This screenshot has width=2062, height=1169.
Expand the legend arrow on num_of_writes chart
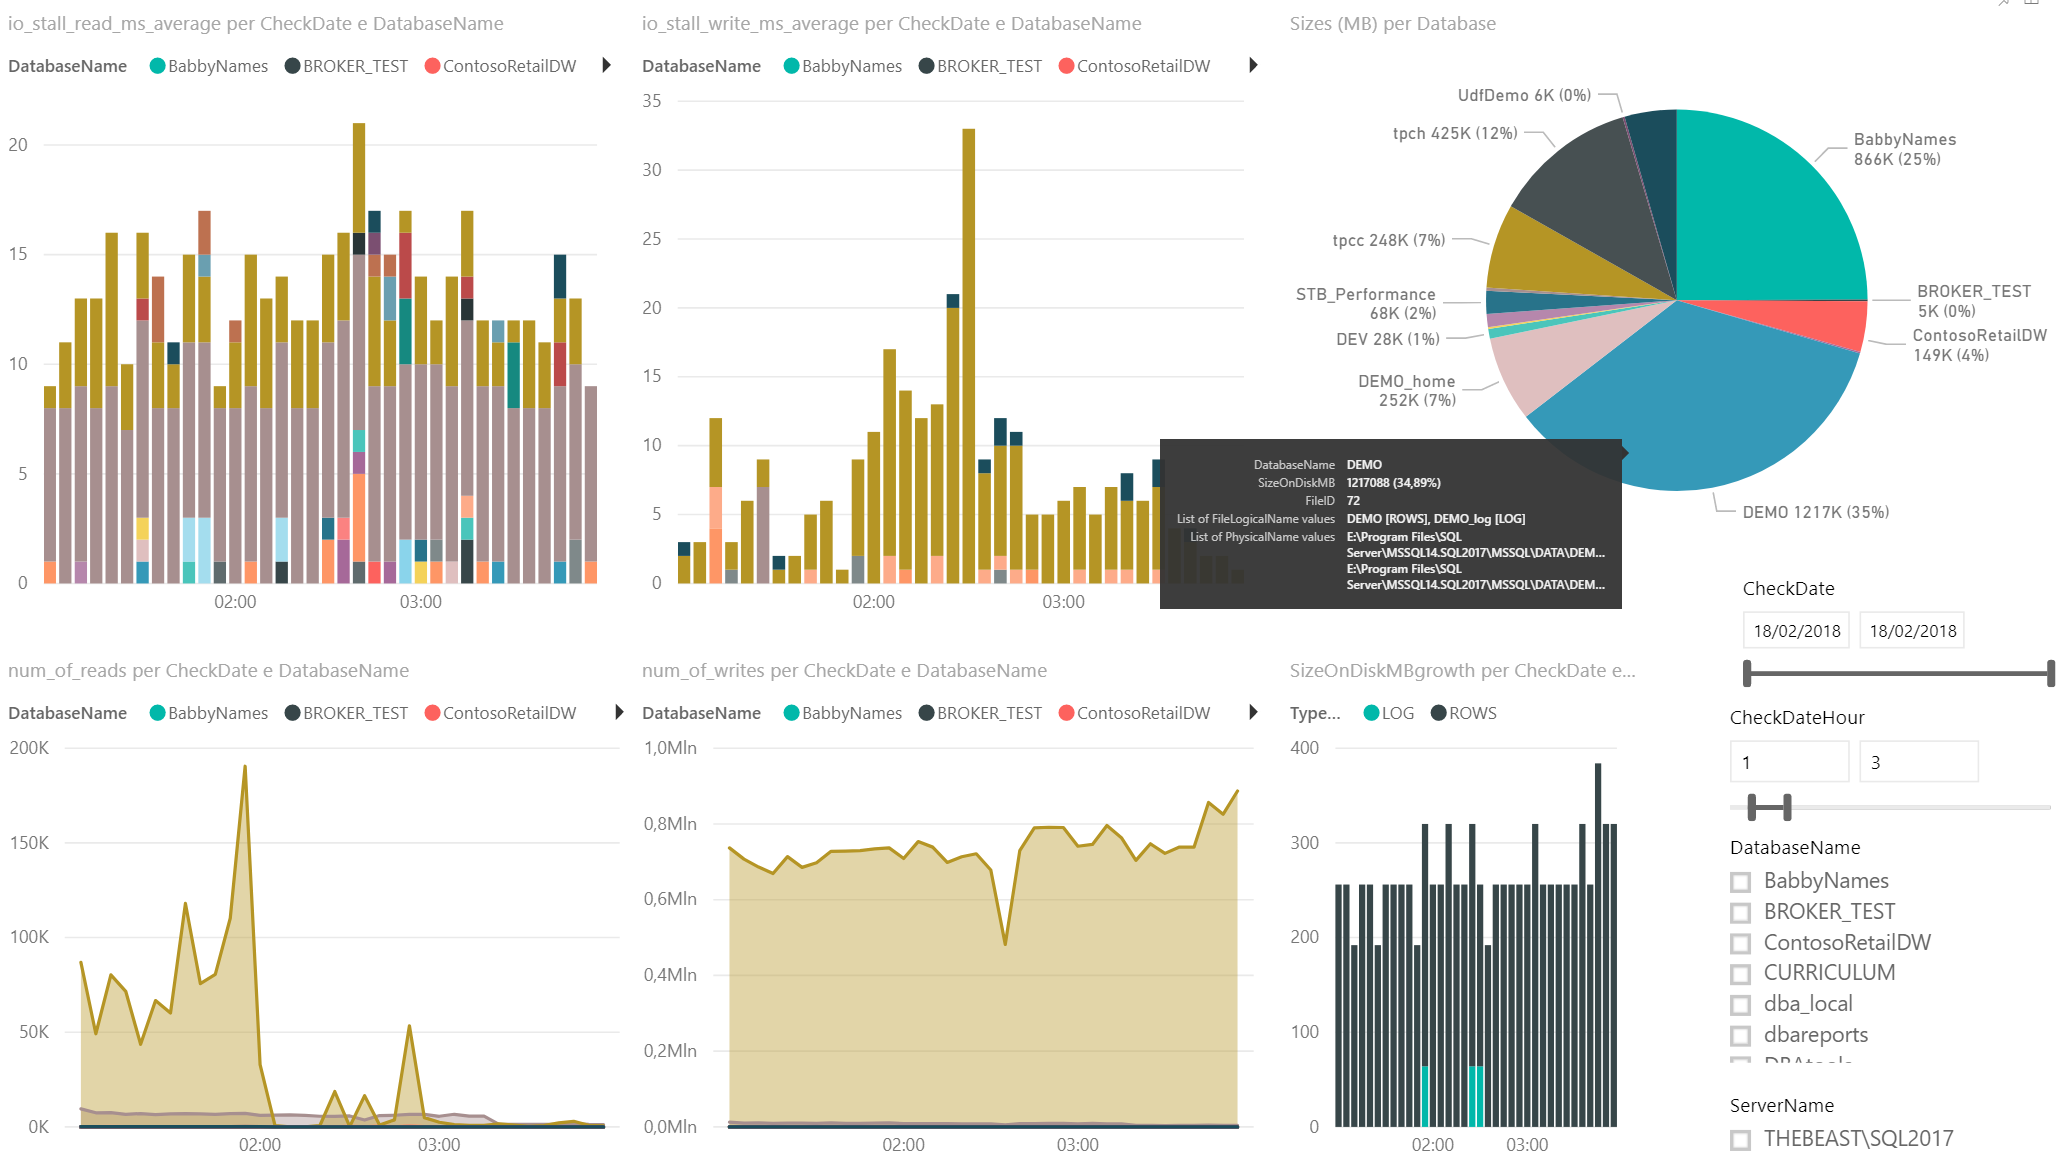[1251, 713]
